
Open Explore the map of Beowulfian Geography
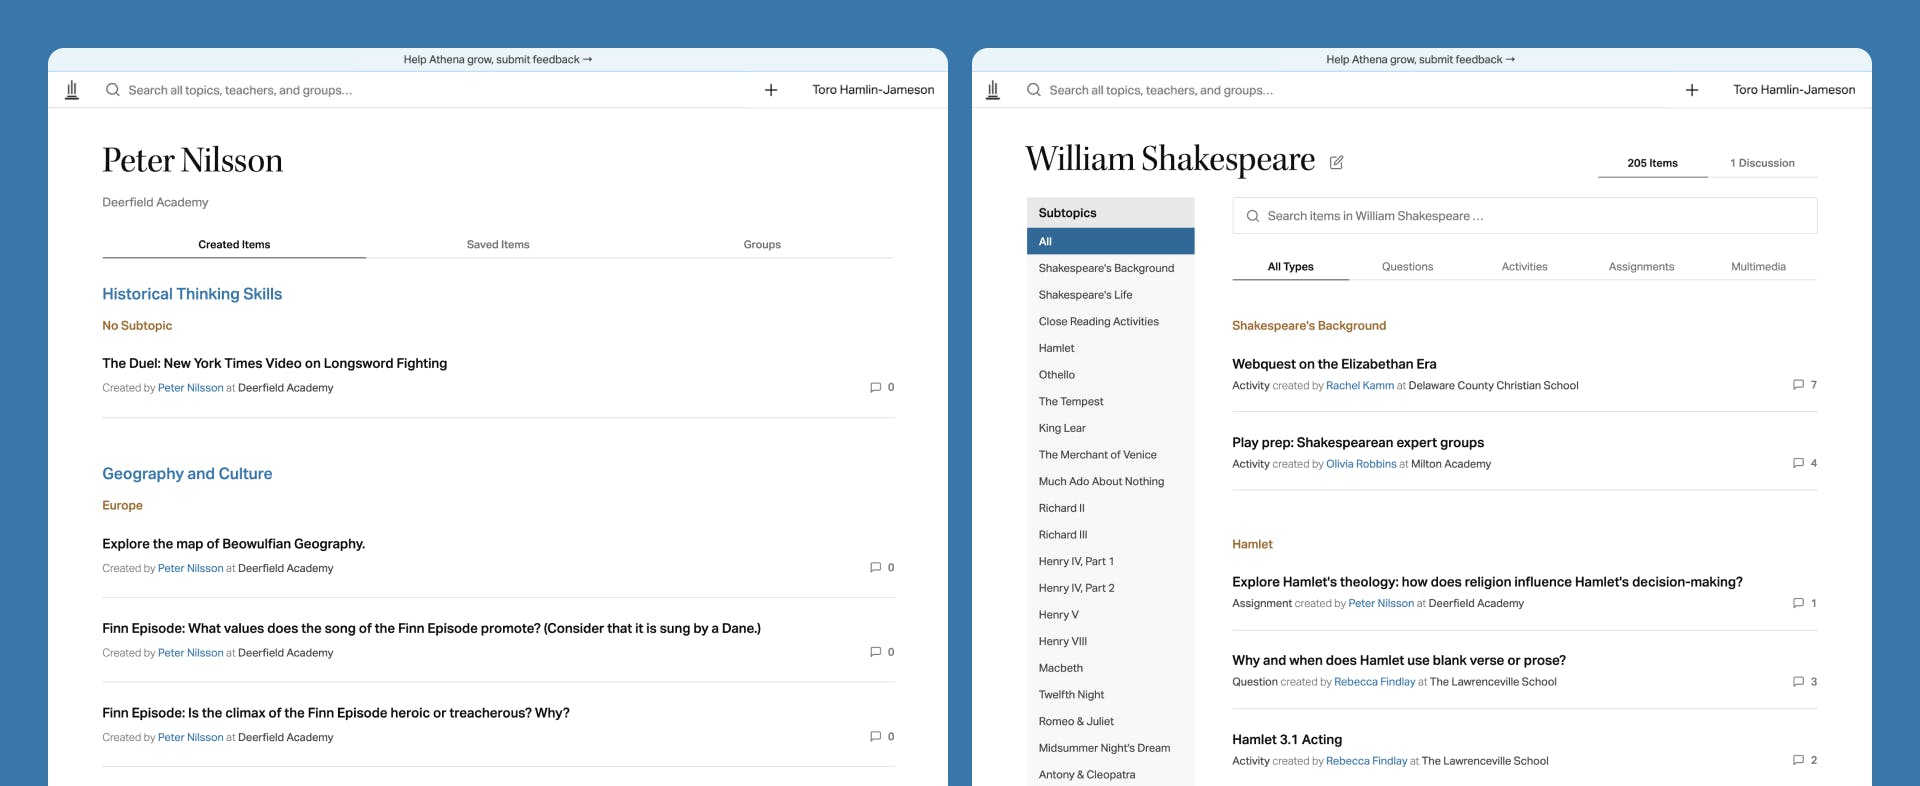(x=233, y=544)
